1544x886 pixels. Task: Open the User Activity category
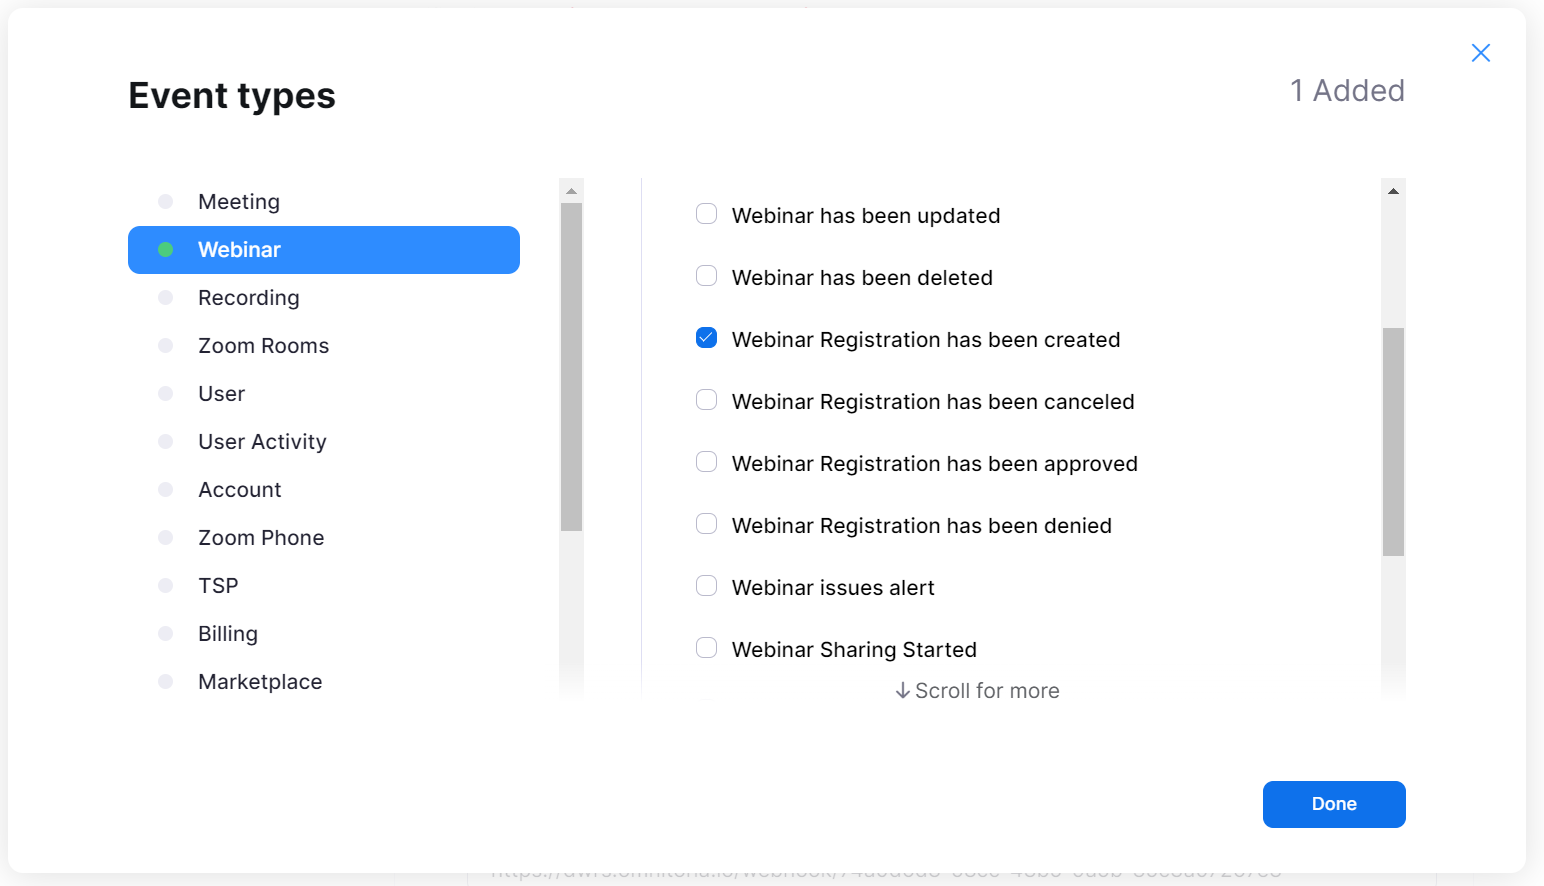(262, 442)
